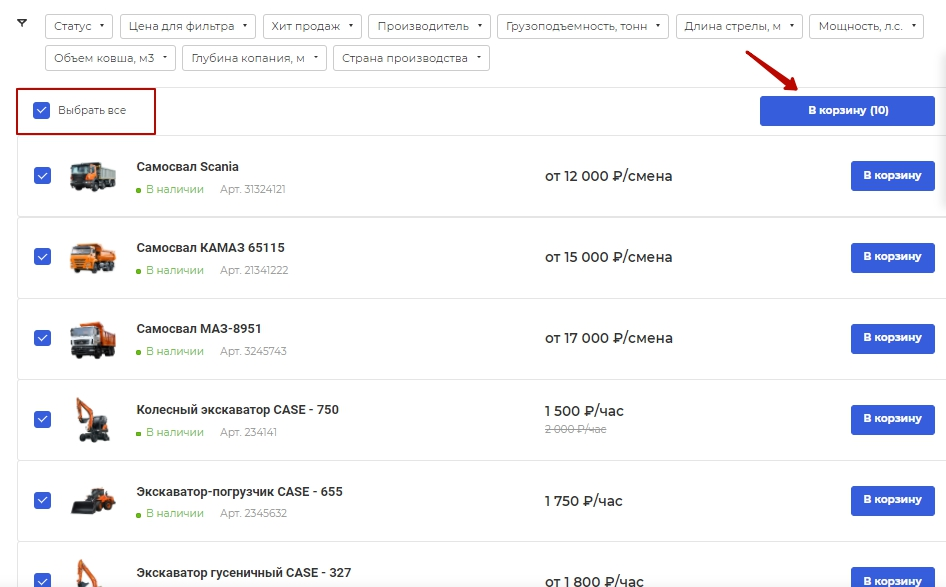The image size is (946, 587).
Task: Uncheck the Колесный экскаватор CASE - 750 checkbox
Action: (42, 419)
